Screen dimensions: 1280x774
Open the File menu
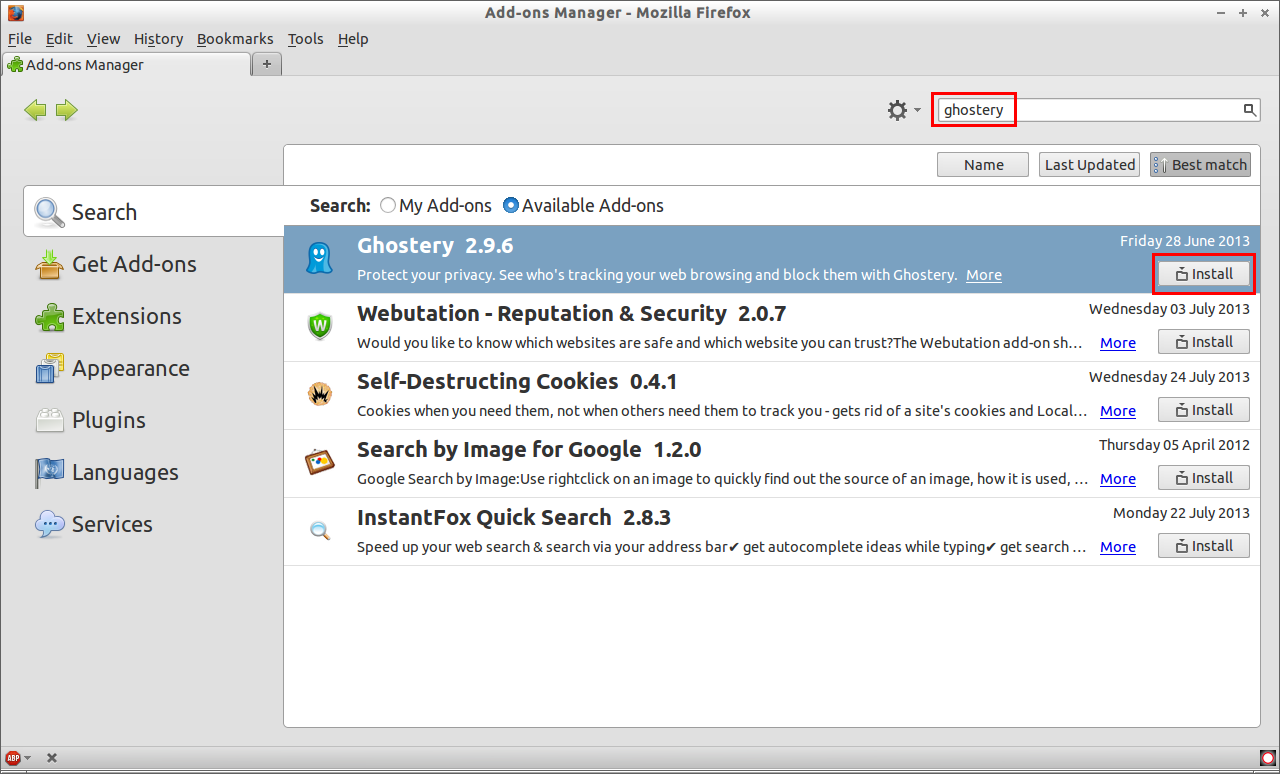click(x=20, y=39)
